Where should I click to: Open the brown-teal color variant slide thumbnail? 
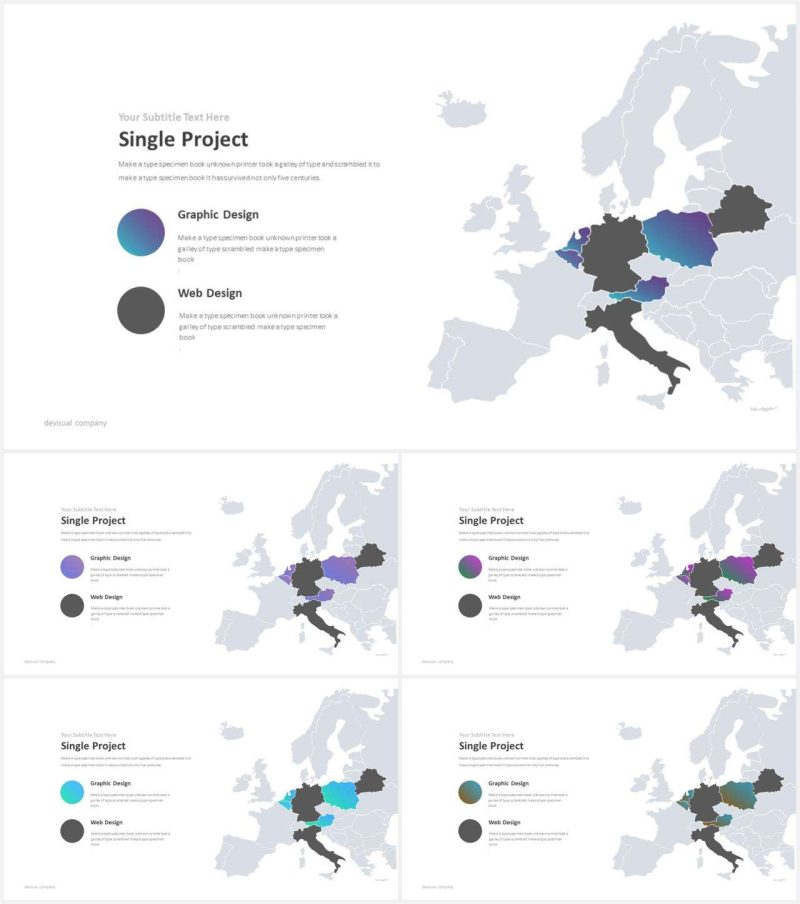599,789
